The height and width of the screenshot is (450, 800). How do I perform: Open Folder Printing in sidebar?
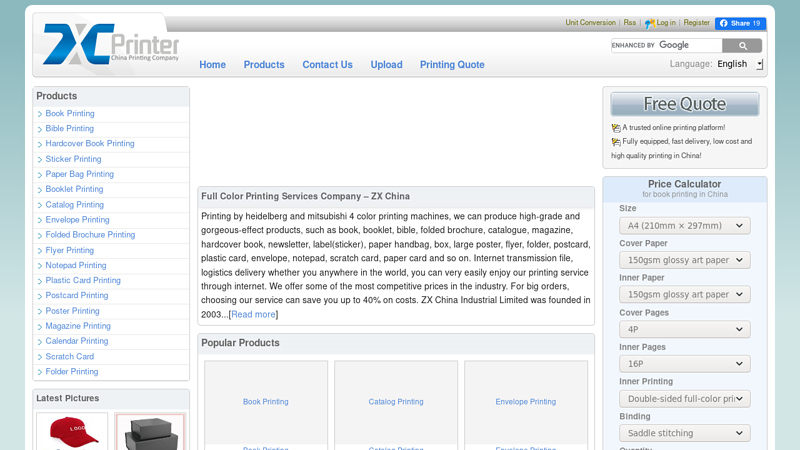71,371
